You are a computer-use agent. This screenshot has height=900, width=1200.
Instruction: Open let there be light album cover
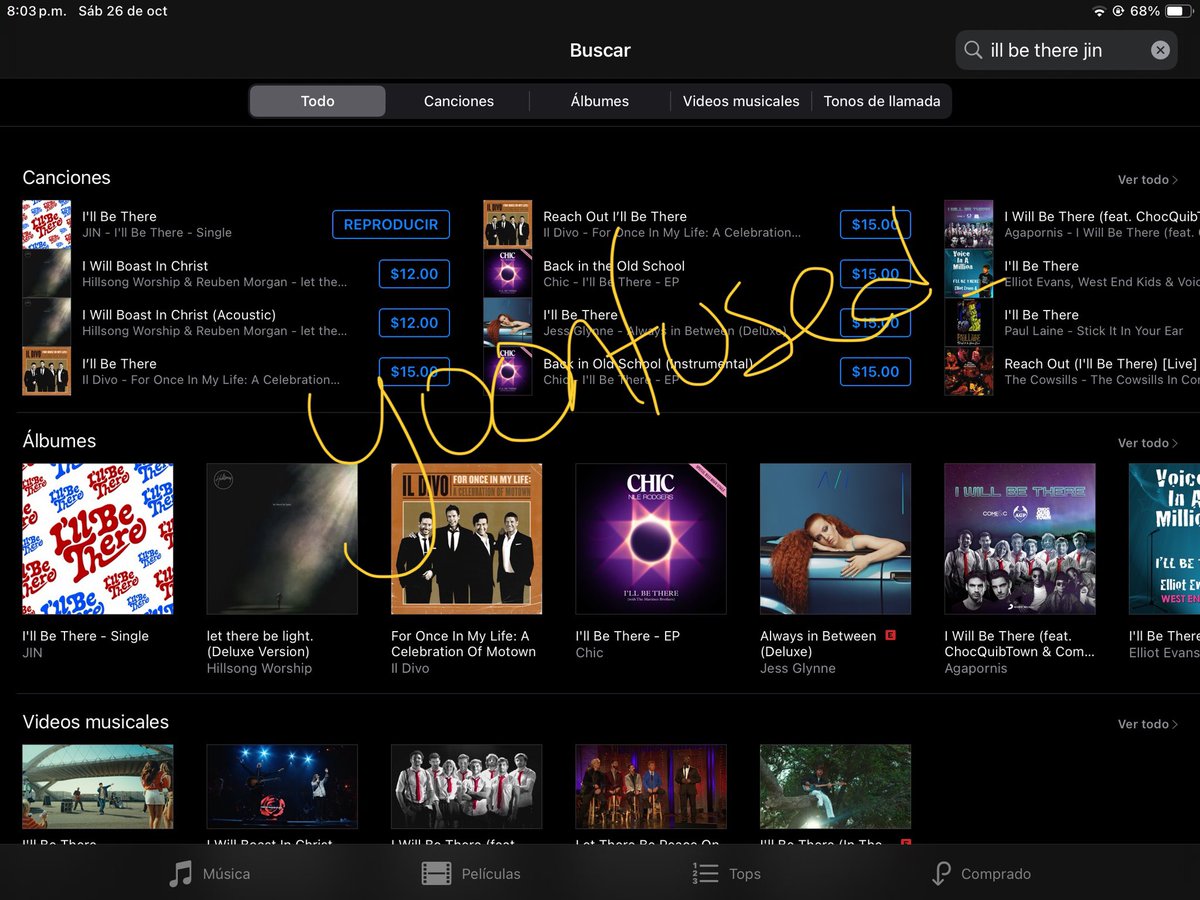click(x=282, y=538)
